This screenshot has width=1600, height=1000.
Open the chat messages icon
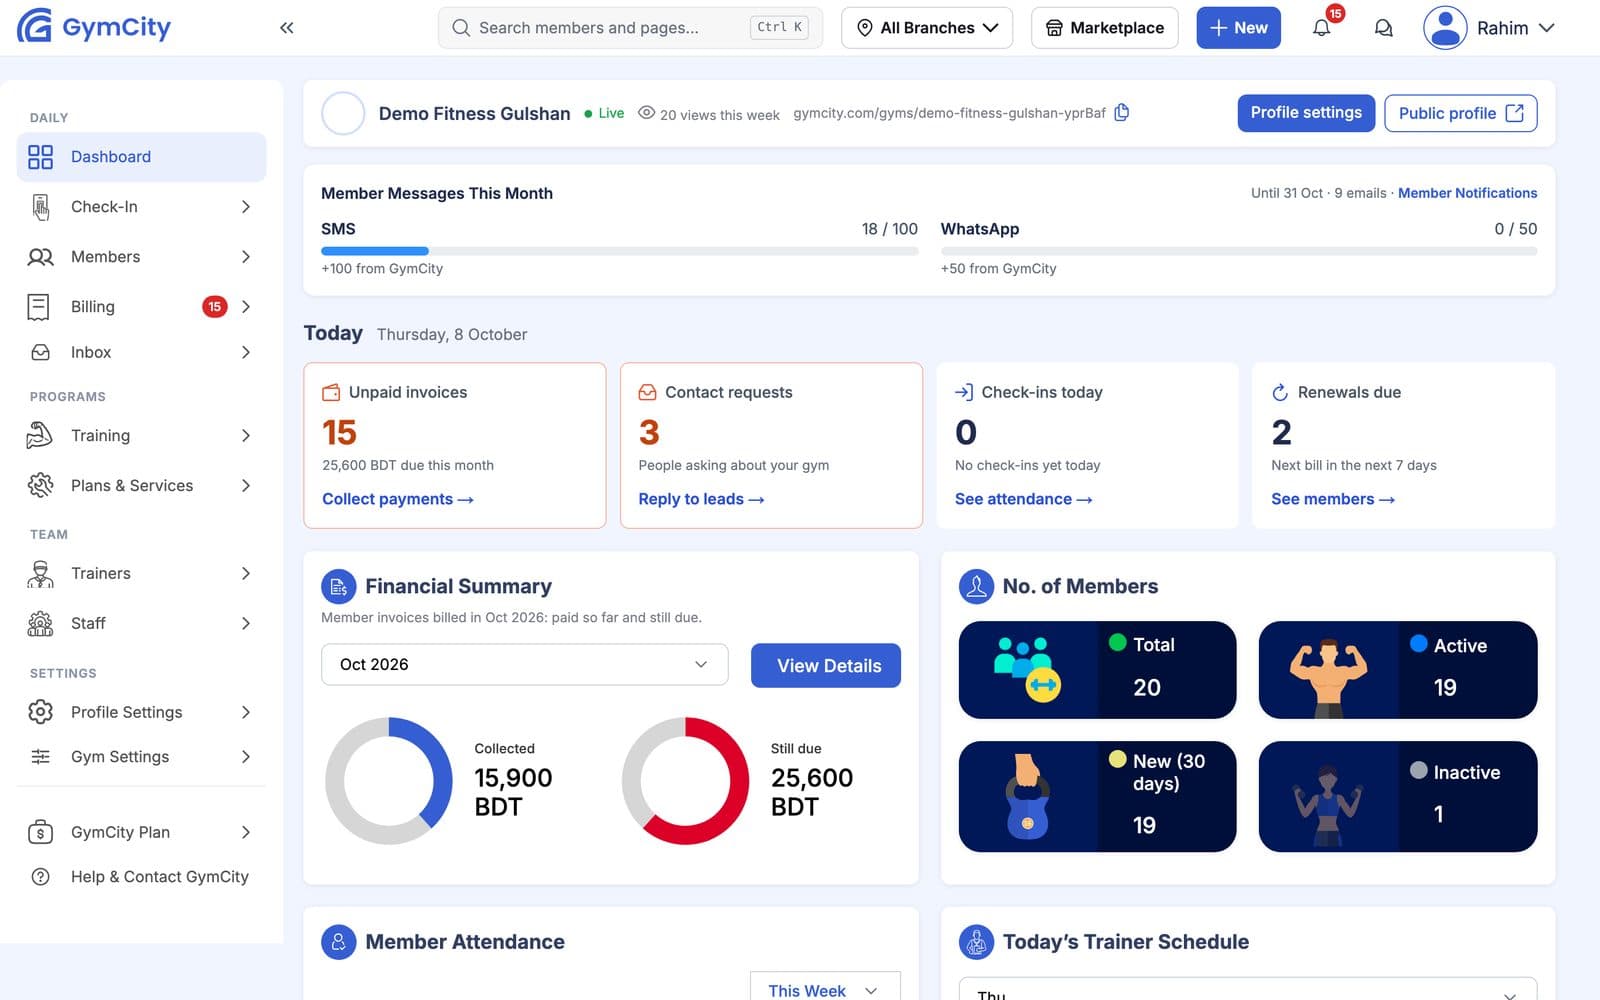click(1384, 28)
